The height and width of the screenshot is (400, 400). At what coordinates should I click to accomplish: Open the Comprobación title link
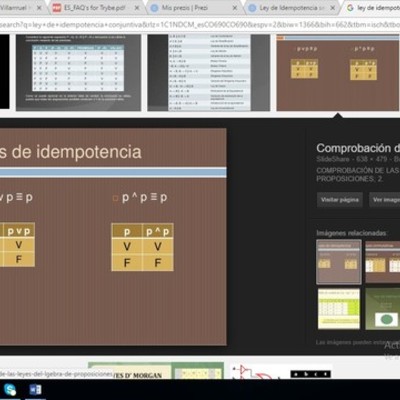tap(358, 148)
